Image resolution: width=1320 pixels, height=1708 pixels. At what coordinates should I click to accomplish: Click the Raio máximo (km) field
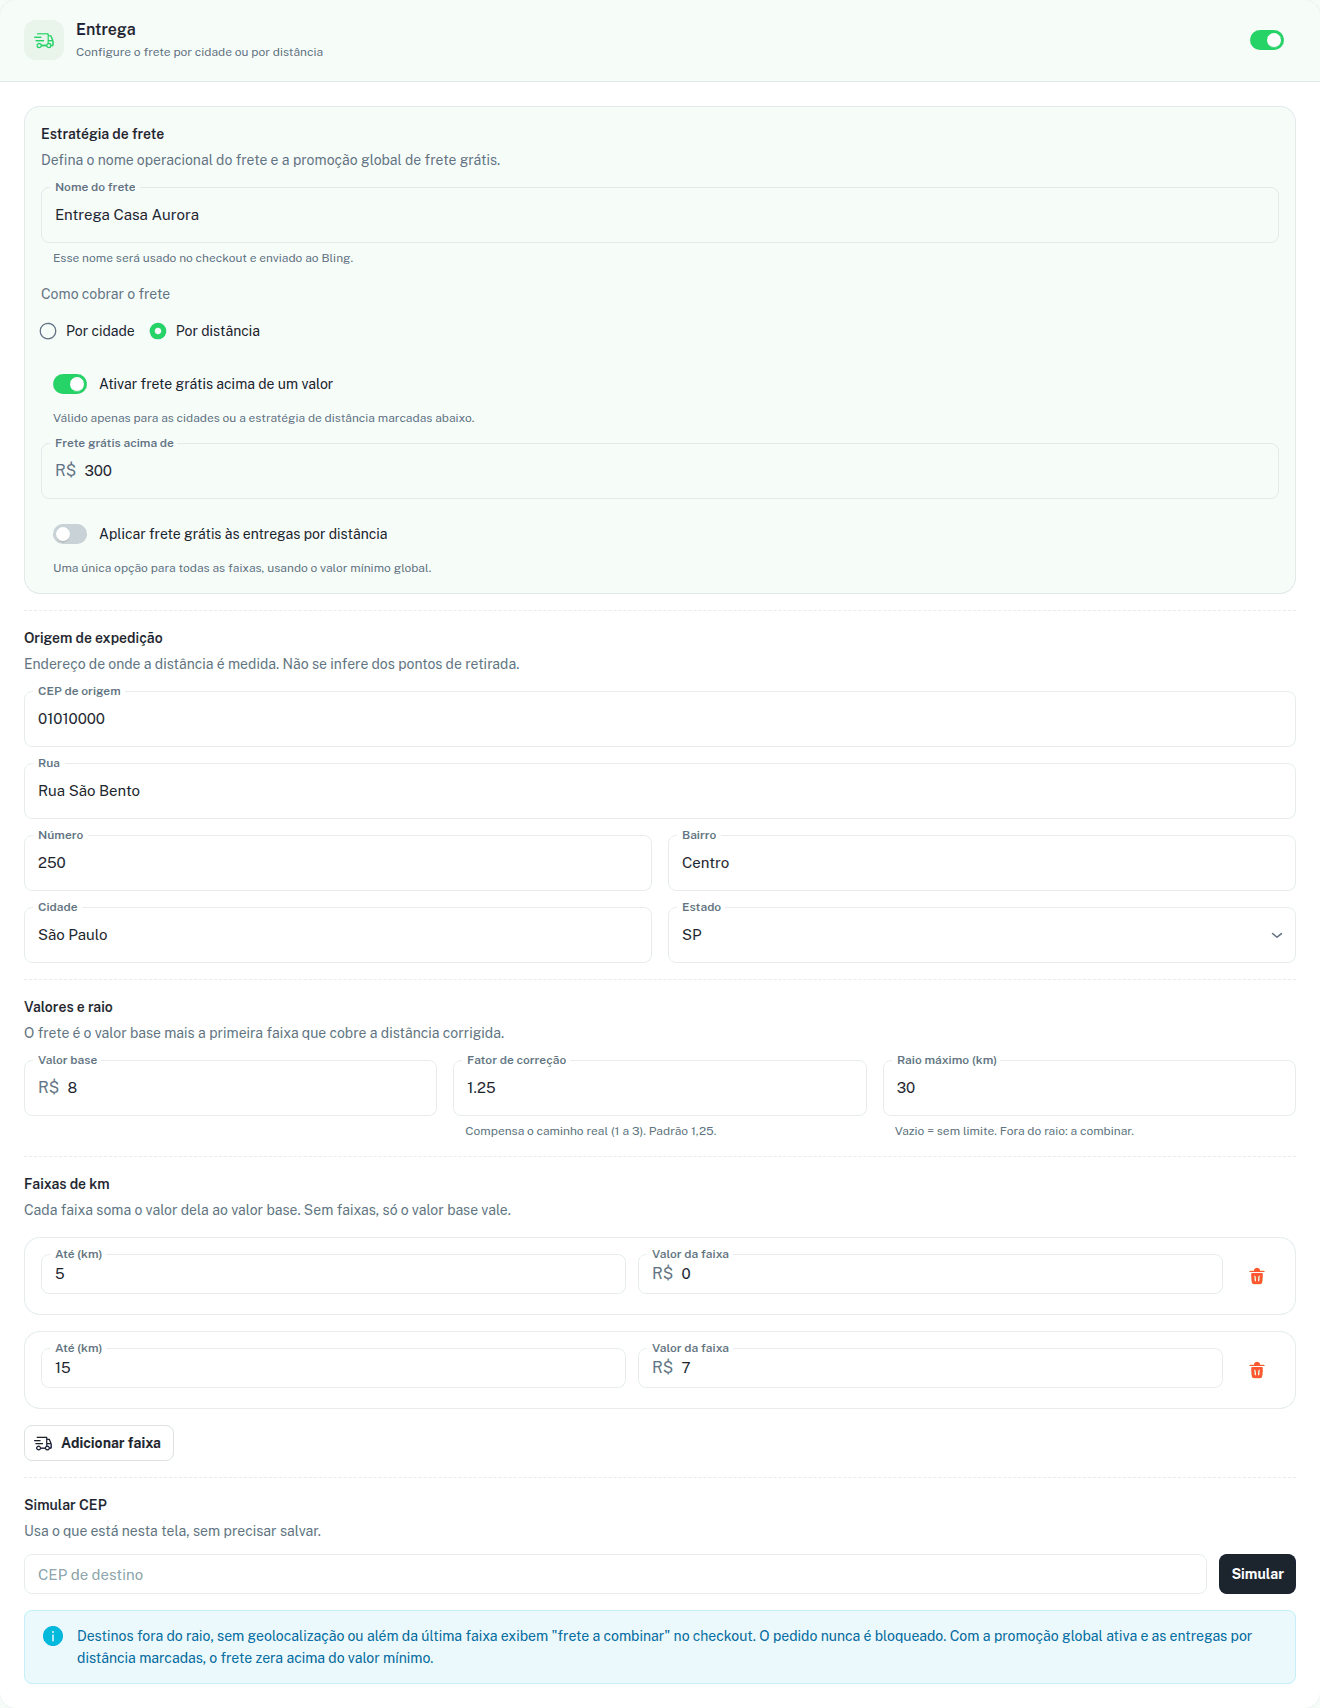tap(1089, 1088)
